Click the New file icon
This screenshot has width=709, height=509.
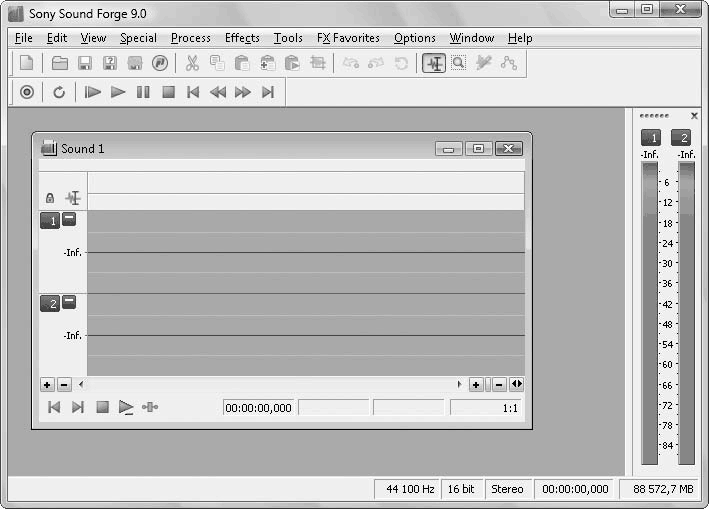pos(27,63)
